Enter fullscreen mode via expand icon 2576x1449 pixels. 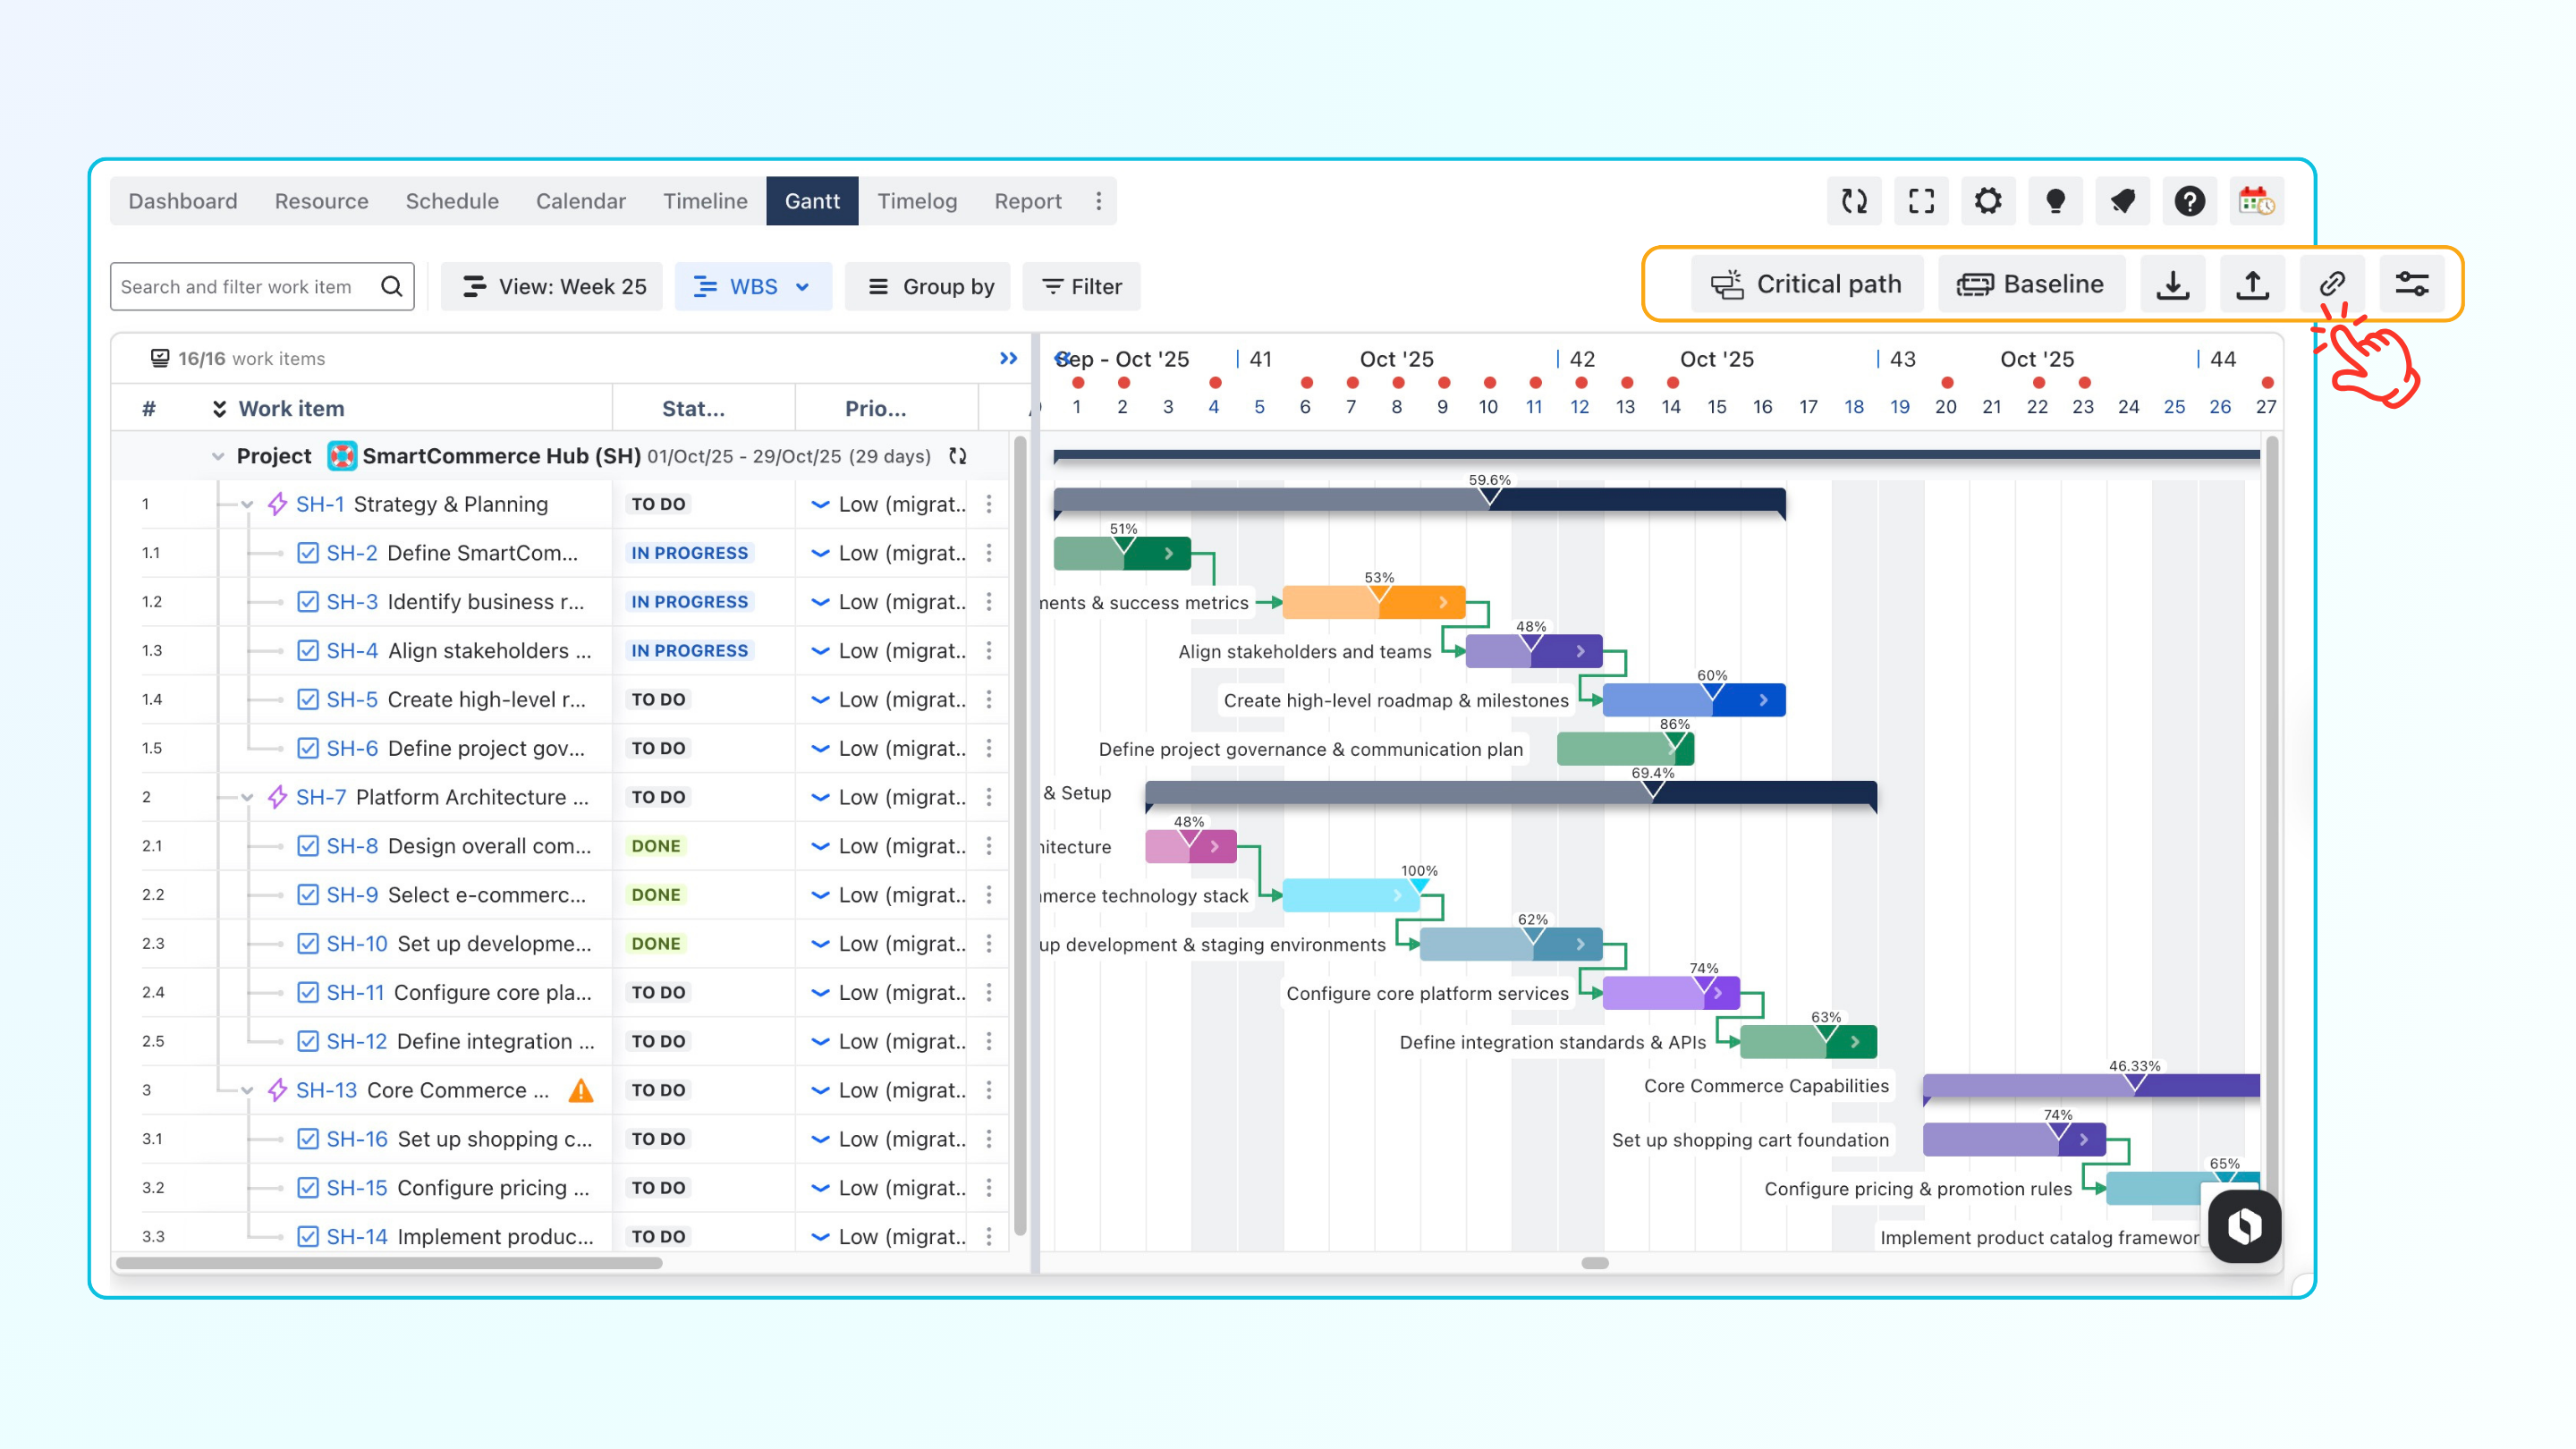coord(1921,201)
